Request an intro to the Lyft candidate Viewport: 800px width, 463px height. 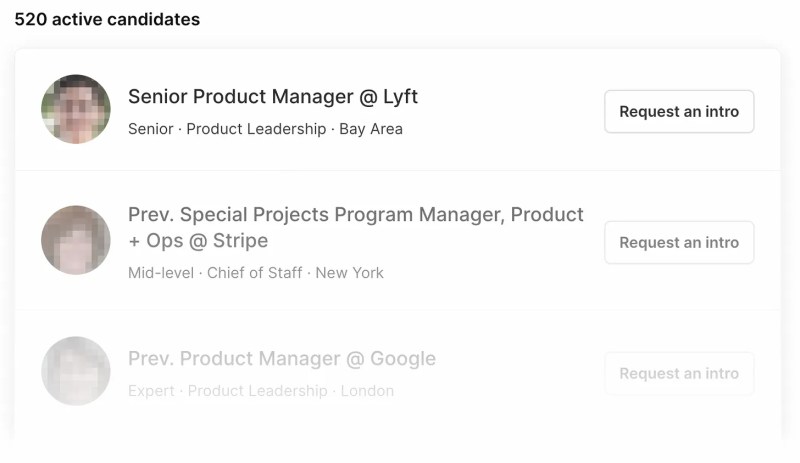tap(679, 111)
